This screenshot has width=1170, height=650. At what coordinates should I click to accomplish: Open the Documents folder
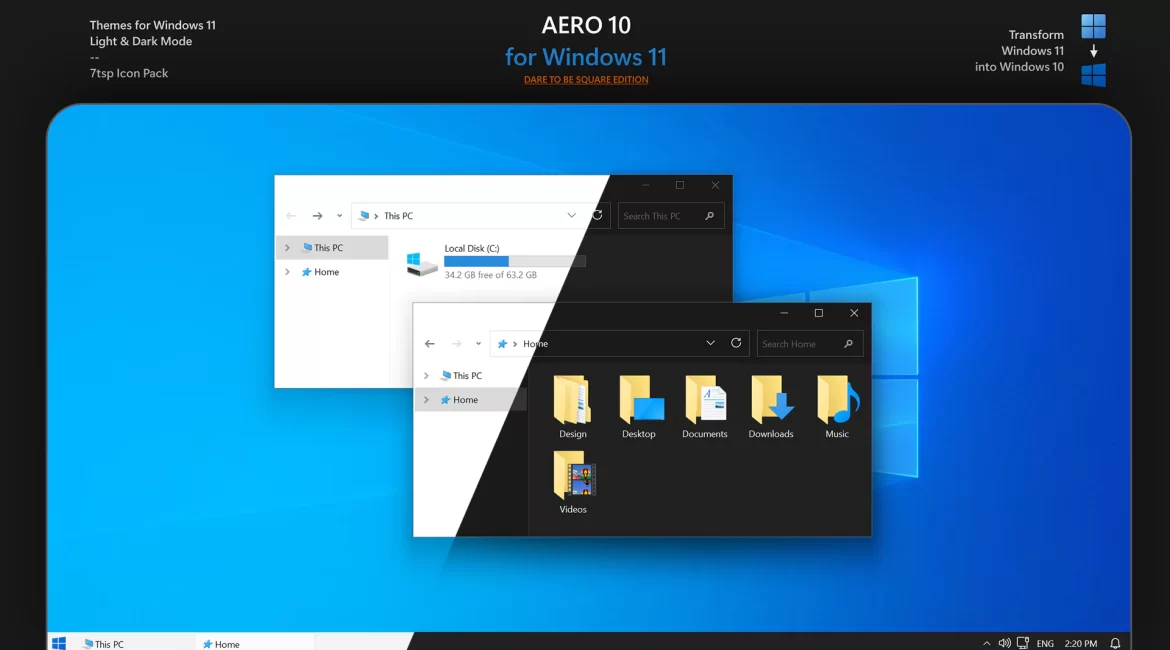(705, 401)
